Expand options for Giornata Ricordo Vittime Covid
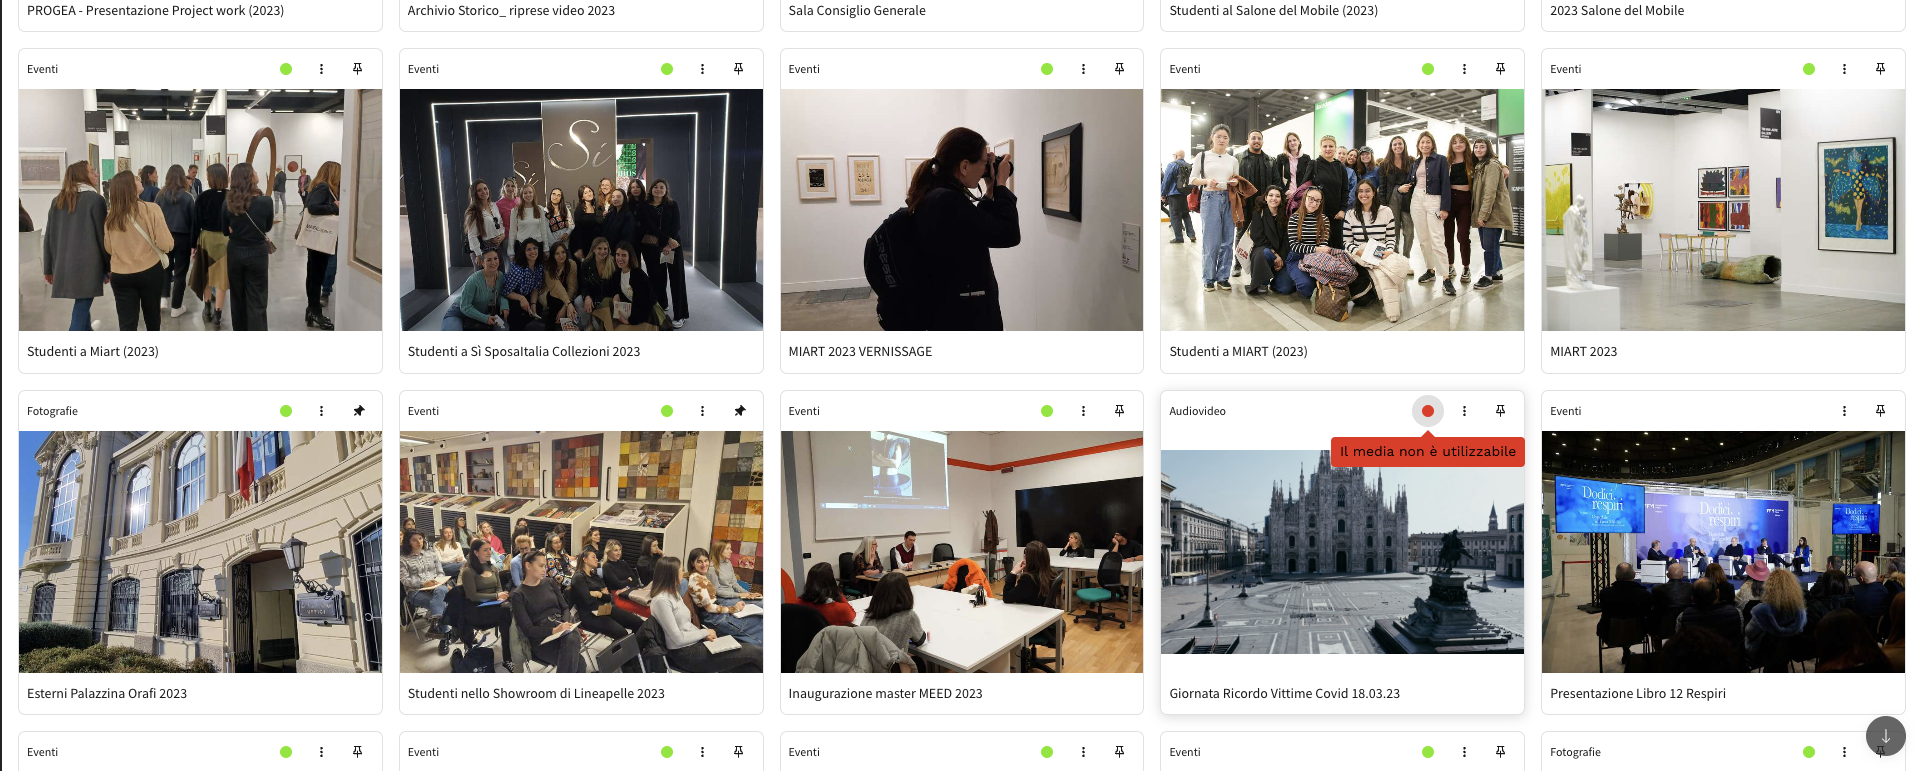The image size is (1921, 771). (1464, 411)
